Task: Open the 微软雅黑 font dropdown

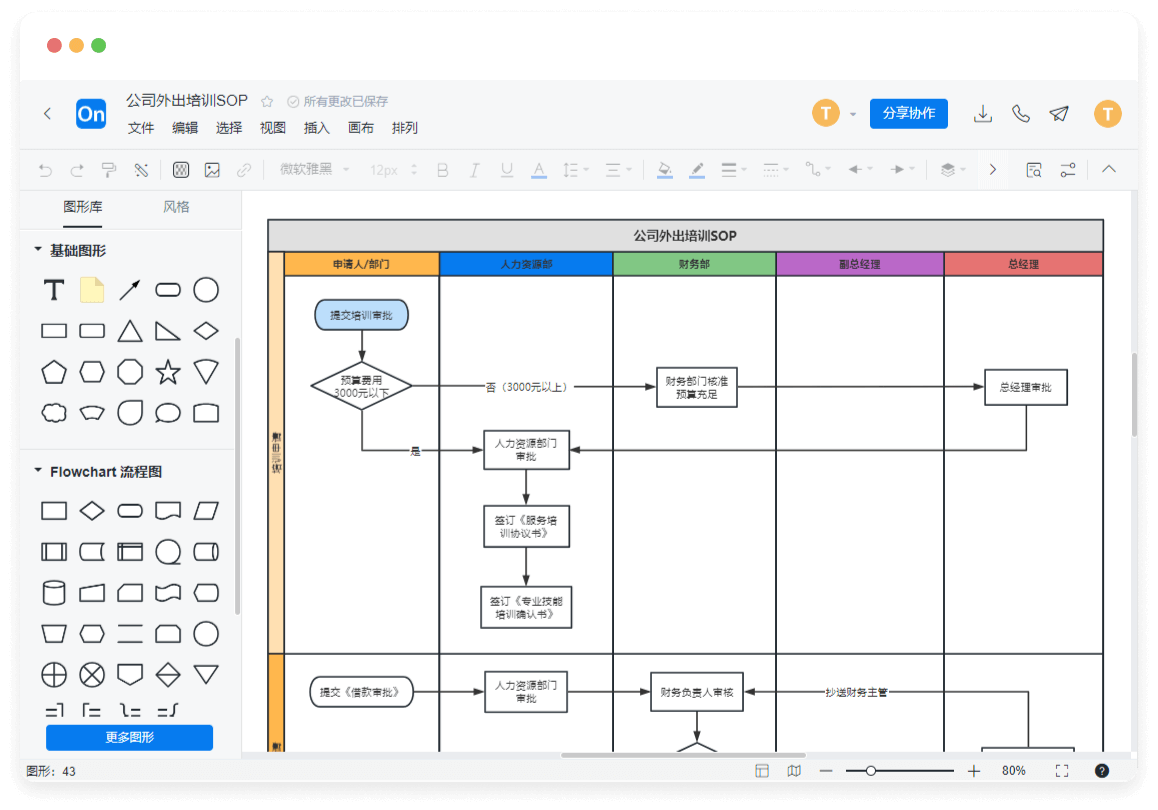Action: tap(314, 170)
